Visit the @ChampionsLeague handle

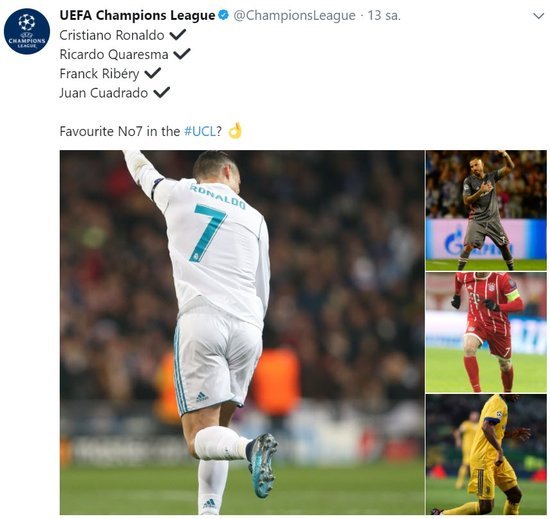294,16
